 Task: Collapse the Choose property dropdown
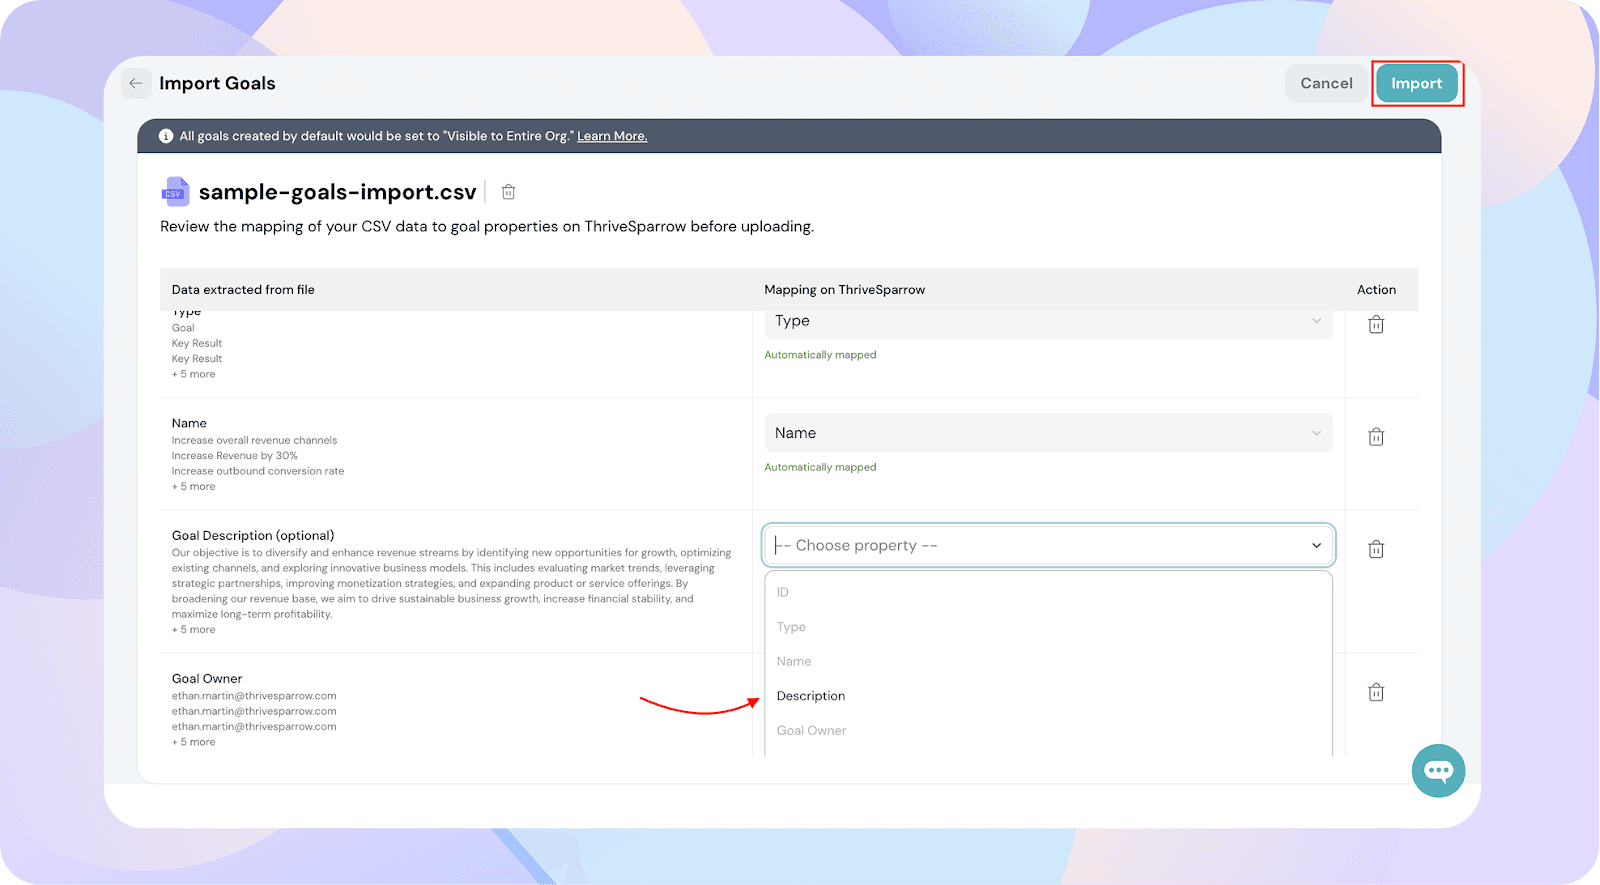click(x=1048, y=545)
